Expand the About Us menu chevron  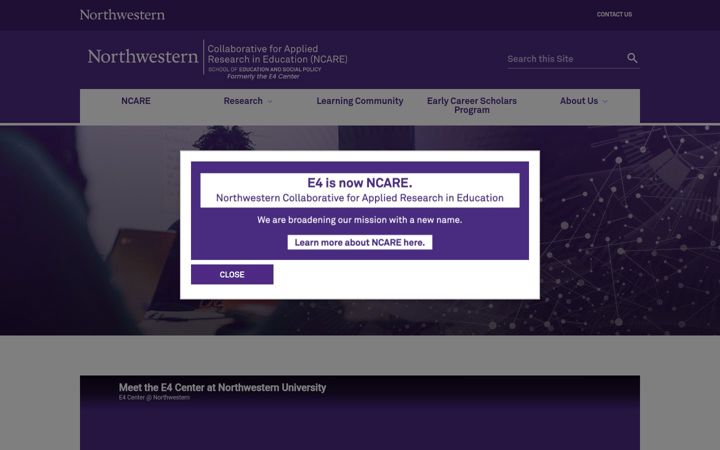coord(605,101)
